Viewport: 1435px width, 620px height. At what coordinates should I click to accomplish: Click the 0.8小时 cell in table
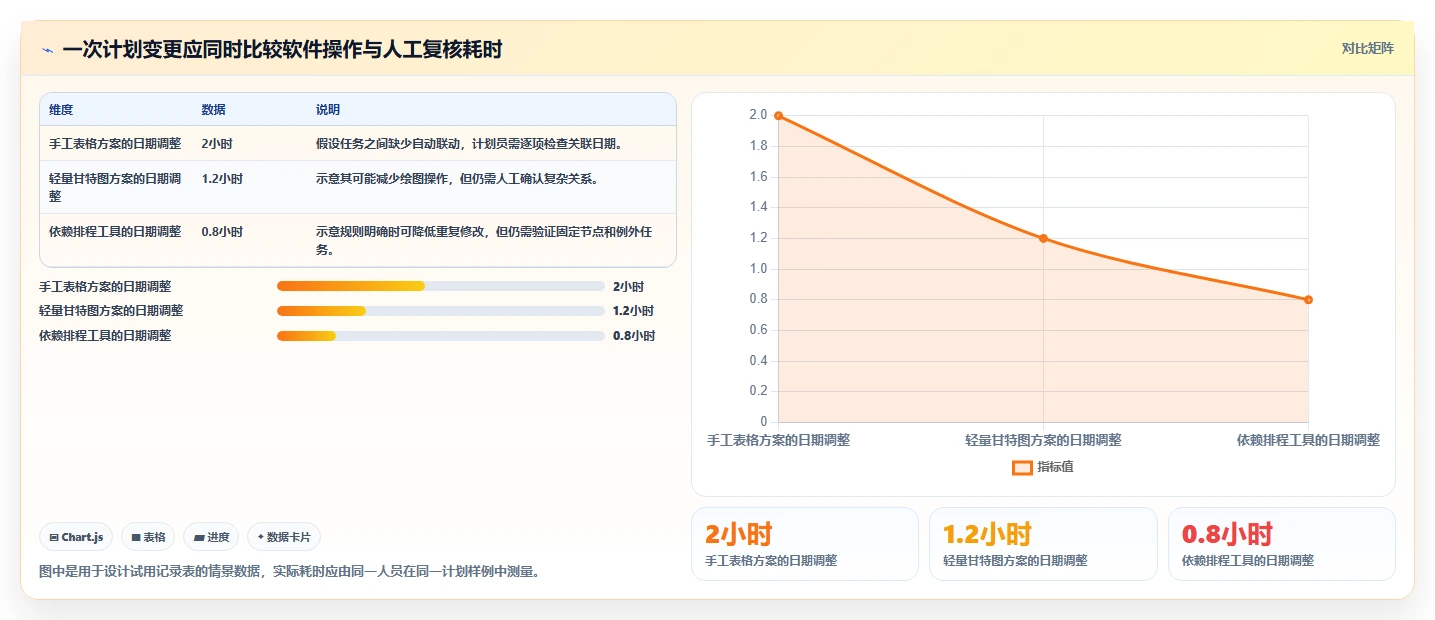coord(222,231)
